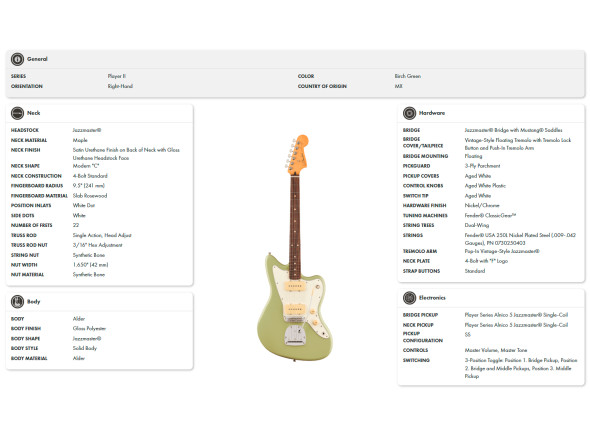Click the 'Aged White Plastic' control knobs value

click(485, 186)
